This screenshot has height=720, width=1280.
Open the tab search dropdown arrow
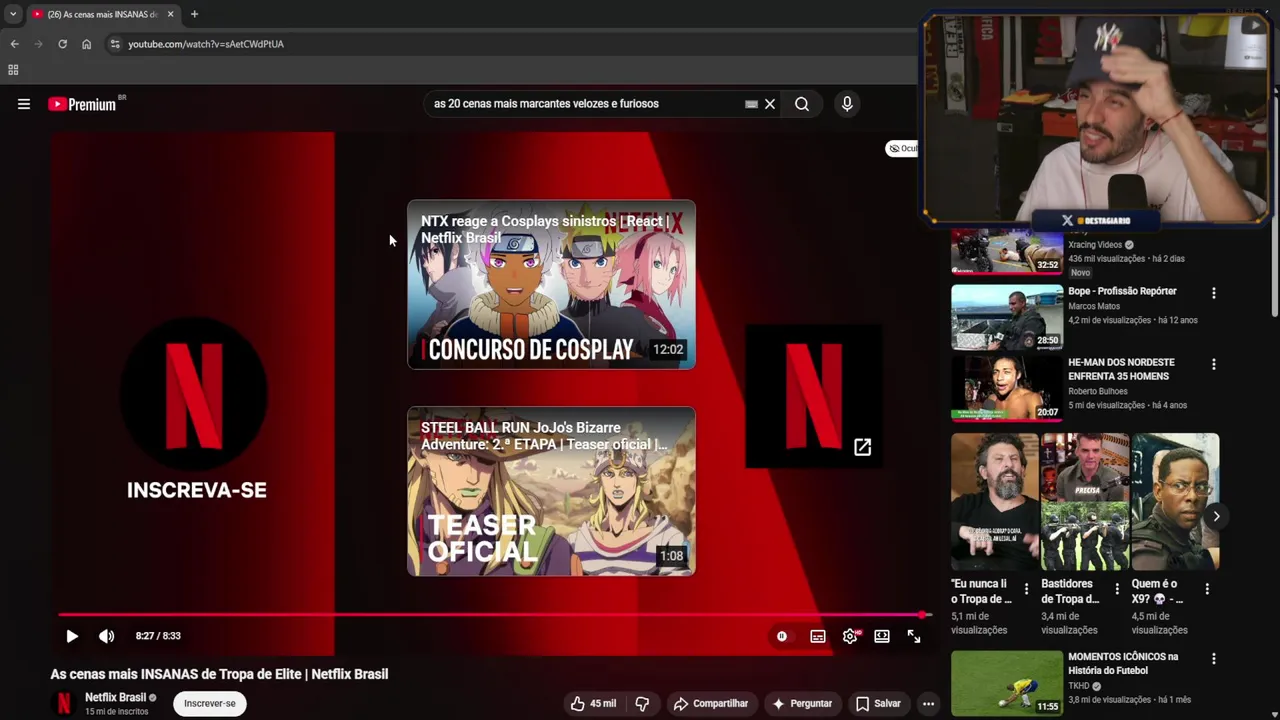click(x=12, y=14)
